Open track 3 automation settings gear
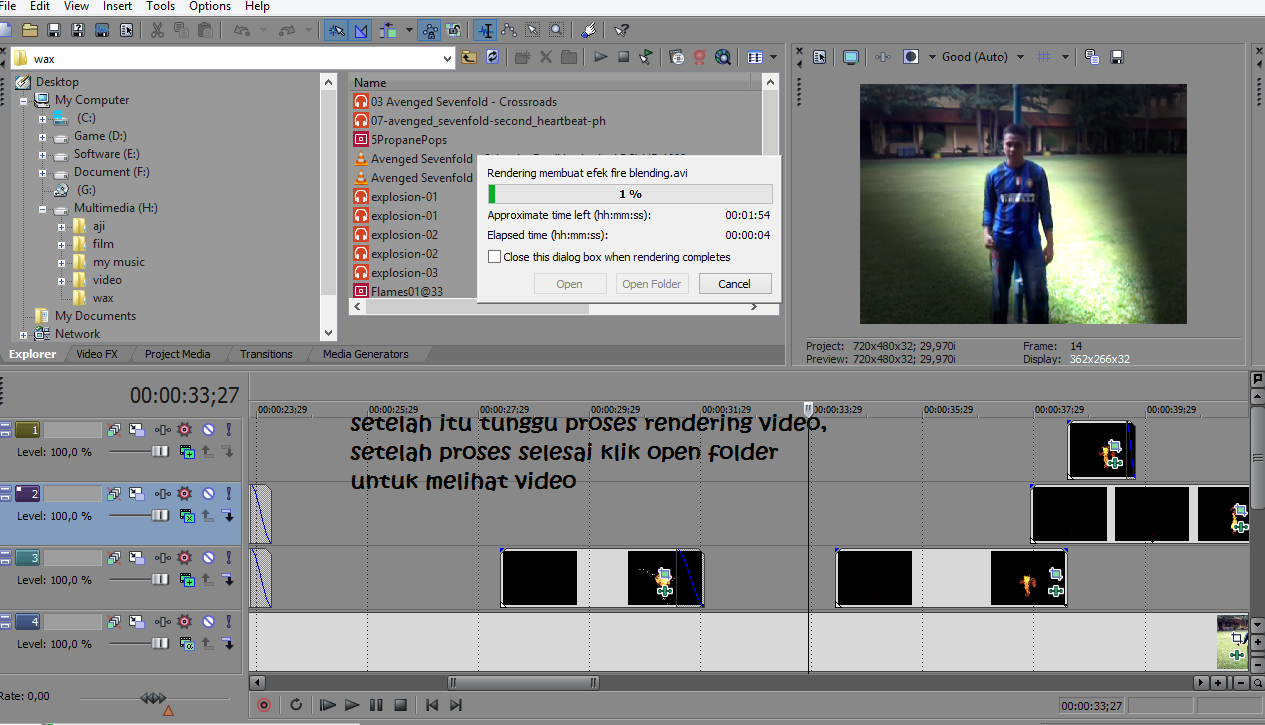 pos(184,558)
